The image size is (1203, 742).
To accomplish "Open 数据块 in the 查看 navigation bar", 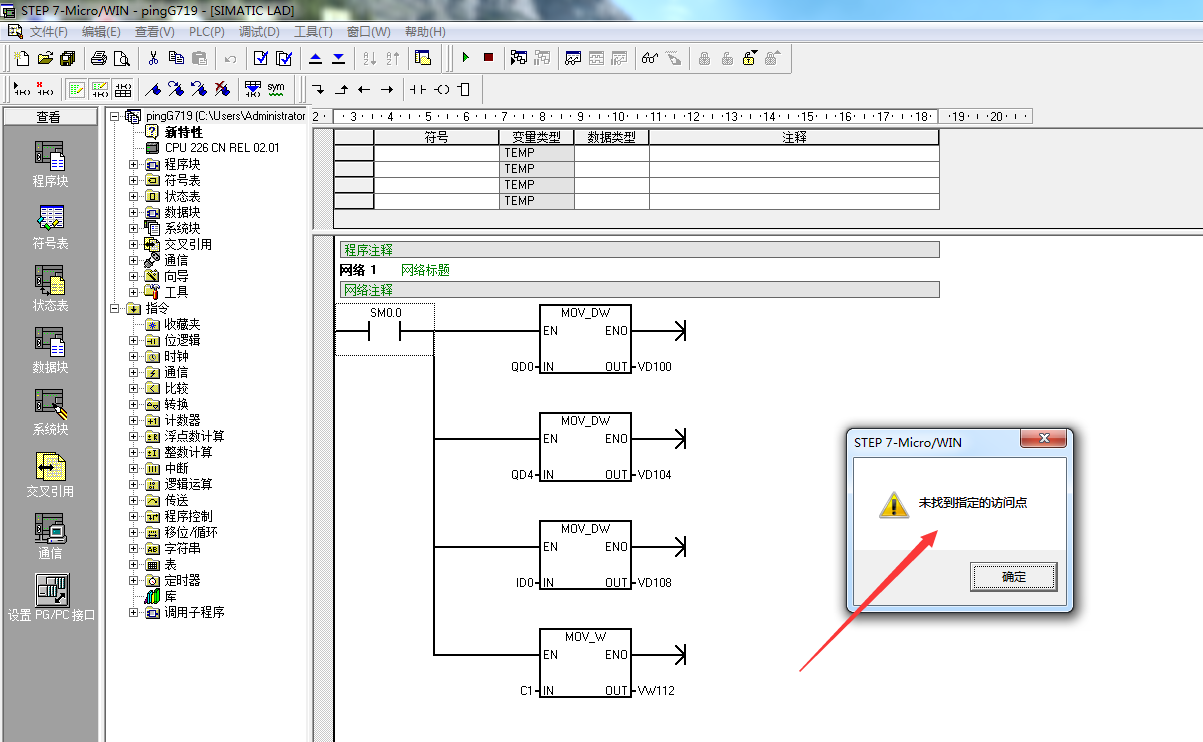I will coord(49,351).
